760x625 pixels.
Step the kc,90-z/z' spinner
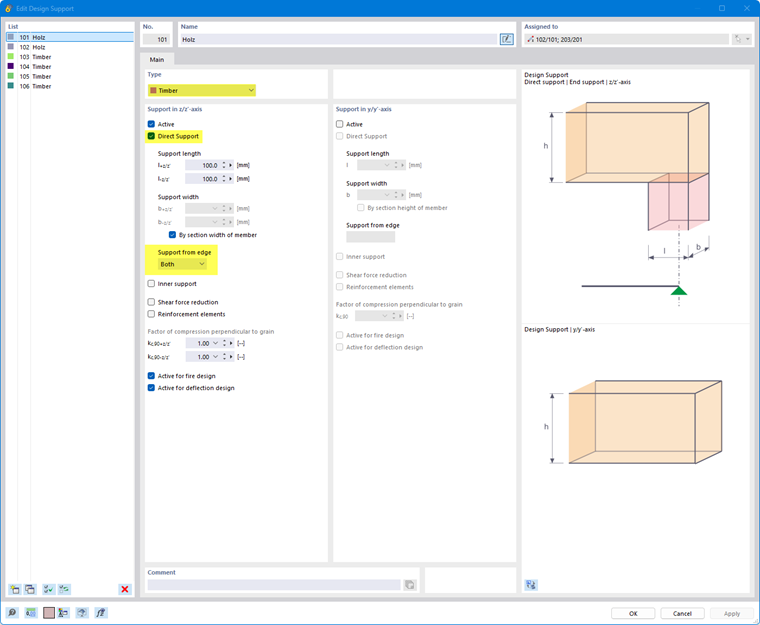[224, 357]
